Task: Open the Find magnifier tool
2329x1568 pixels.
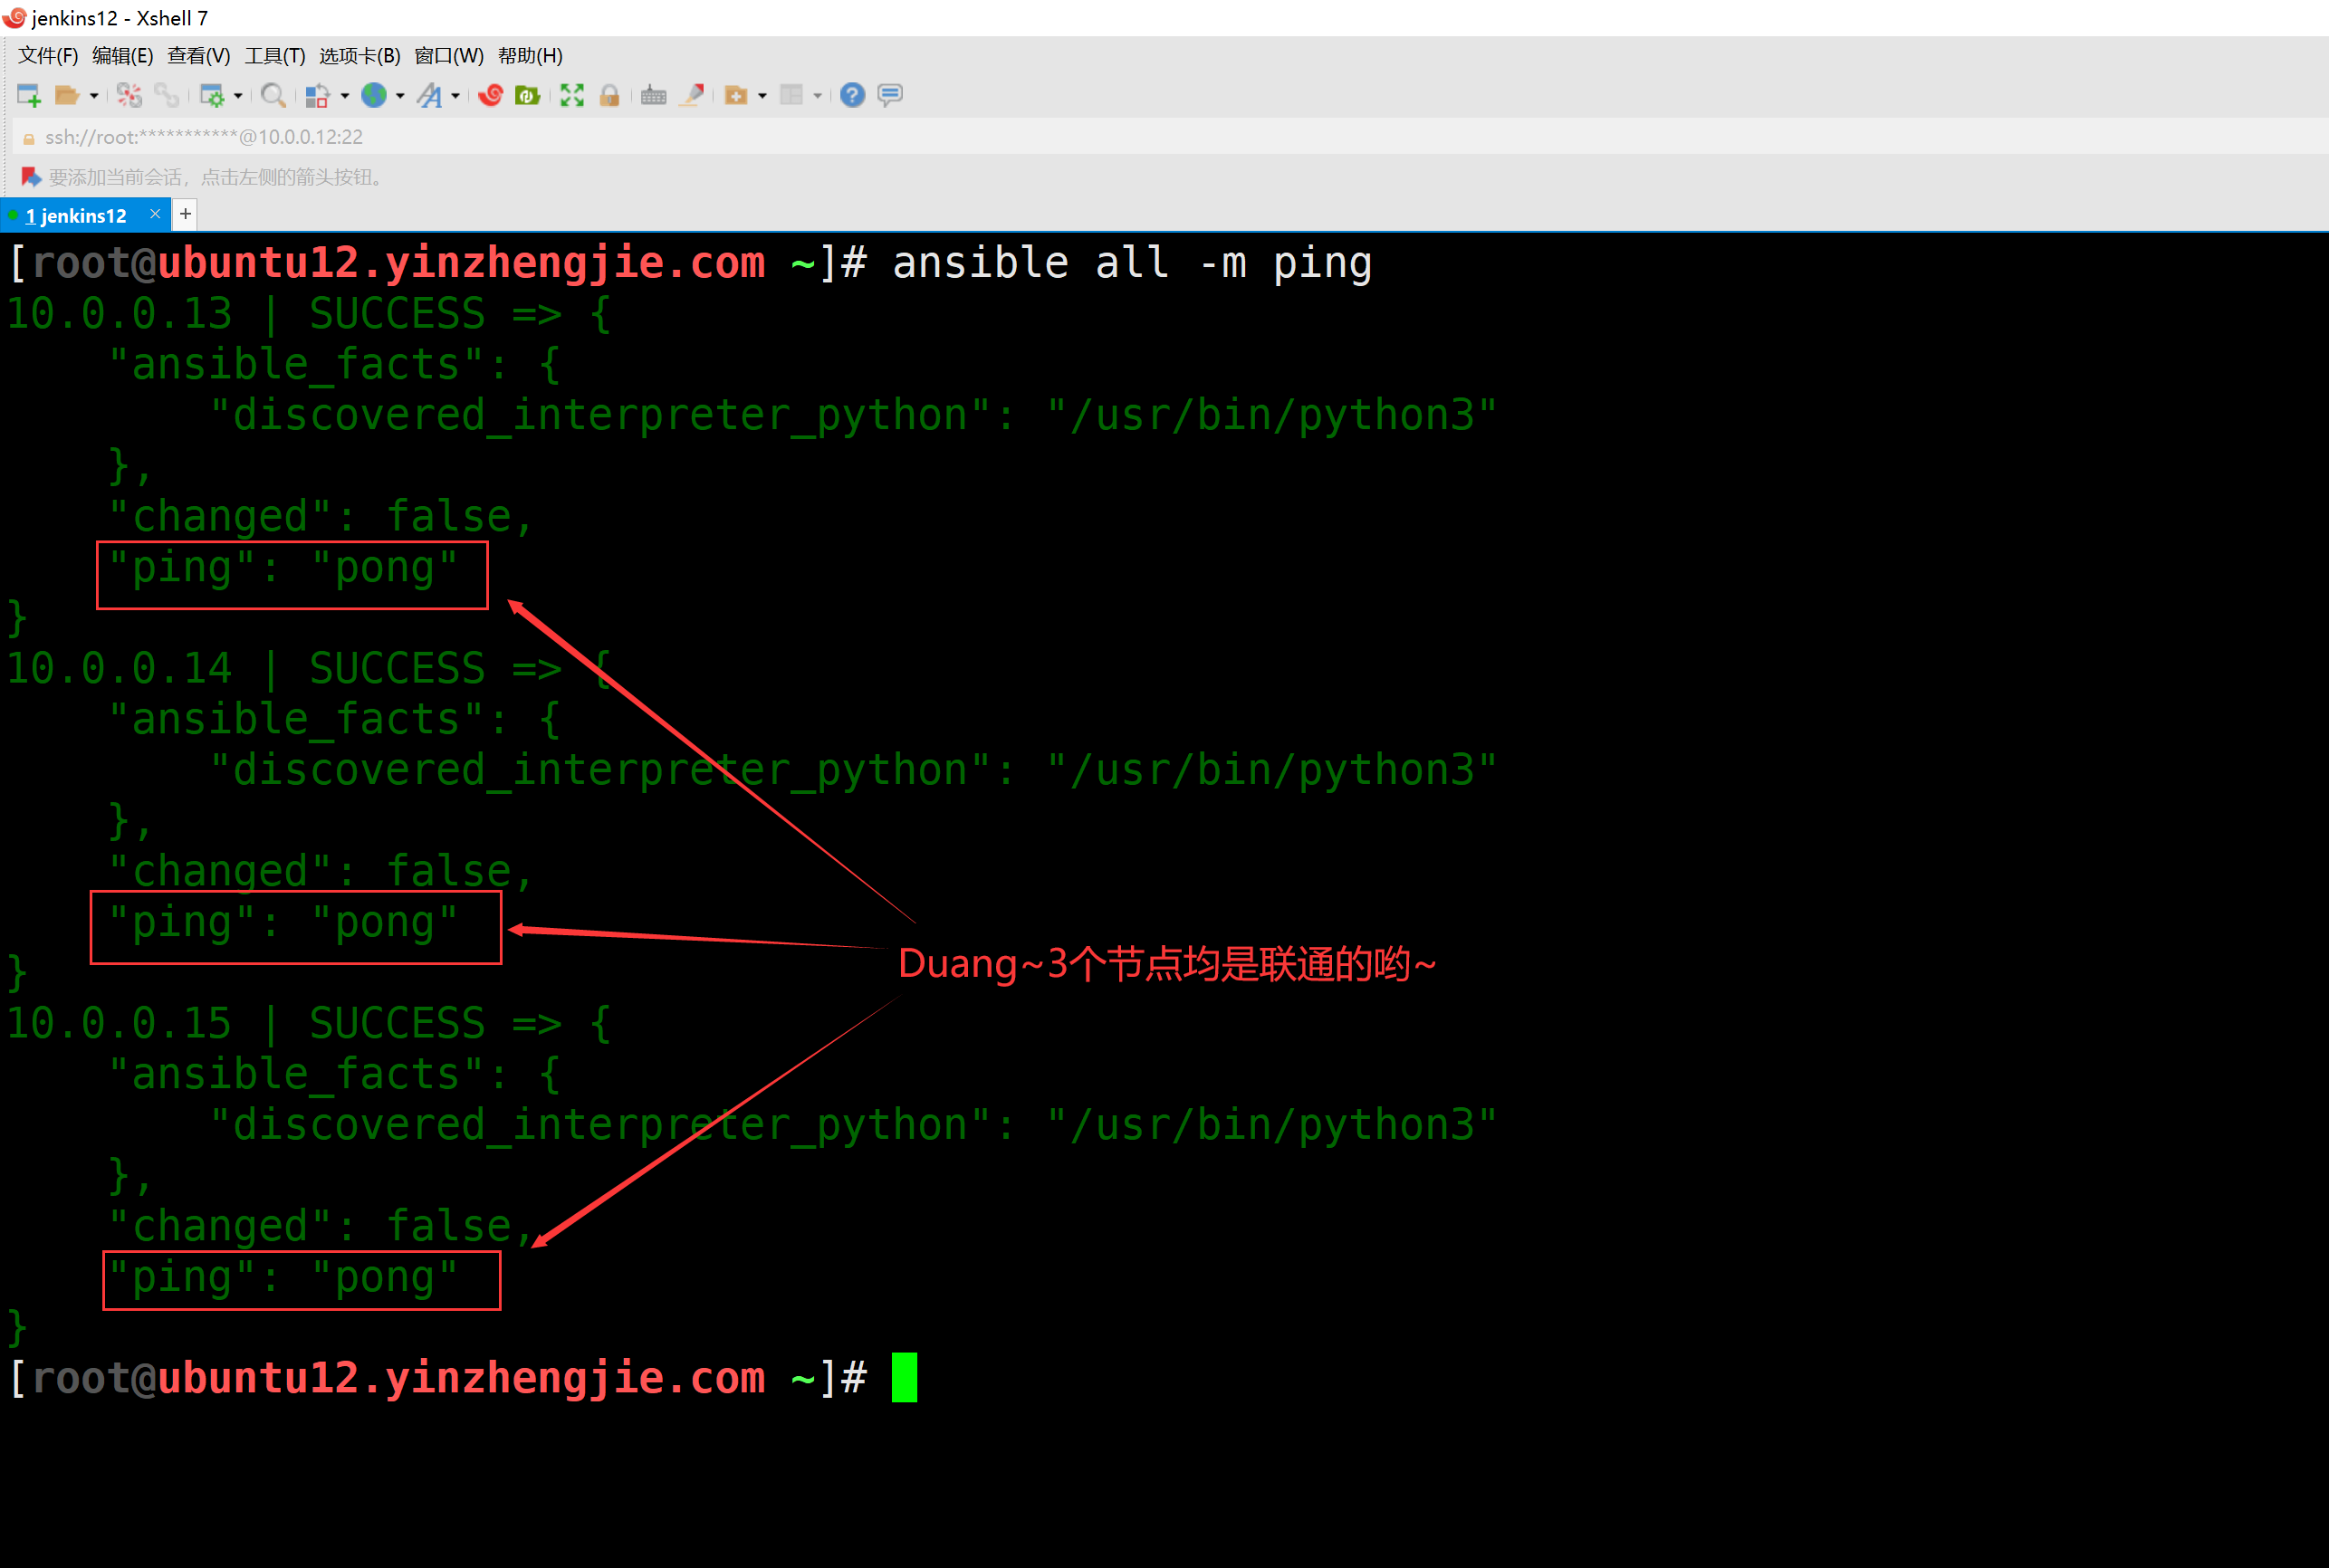Action: point(272,95)
